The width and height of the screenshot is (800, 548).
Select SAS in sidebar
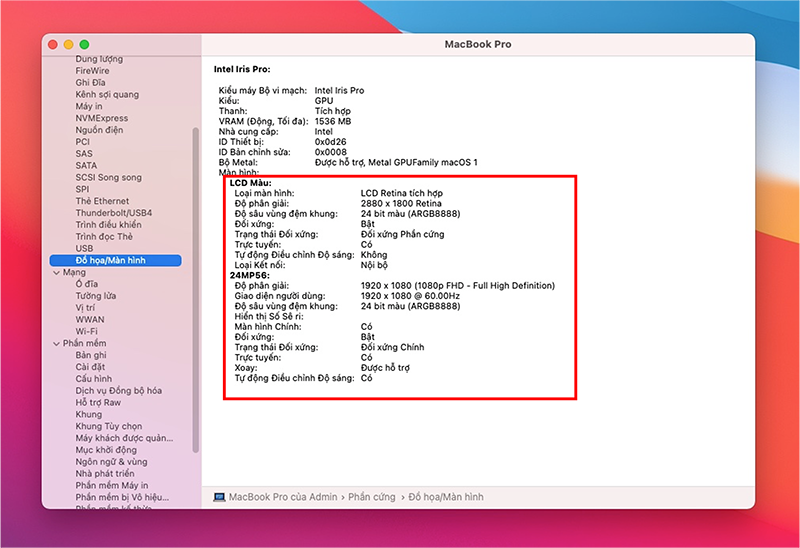84,154
